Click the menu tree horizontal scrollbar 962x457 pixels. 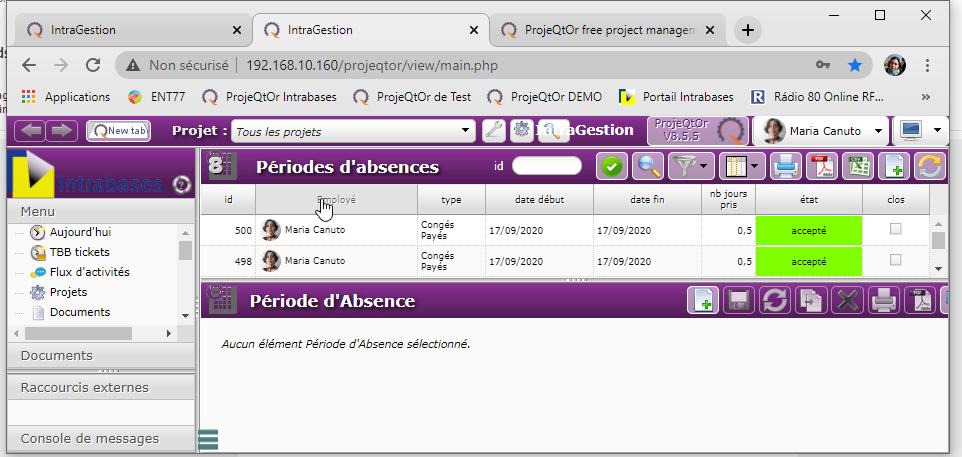click(x=79, y=333)
